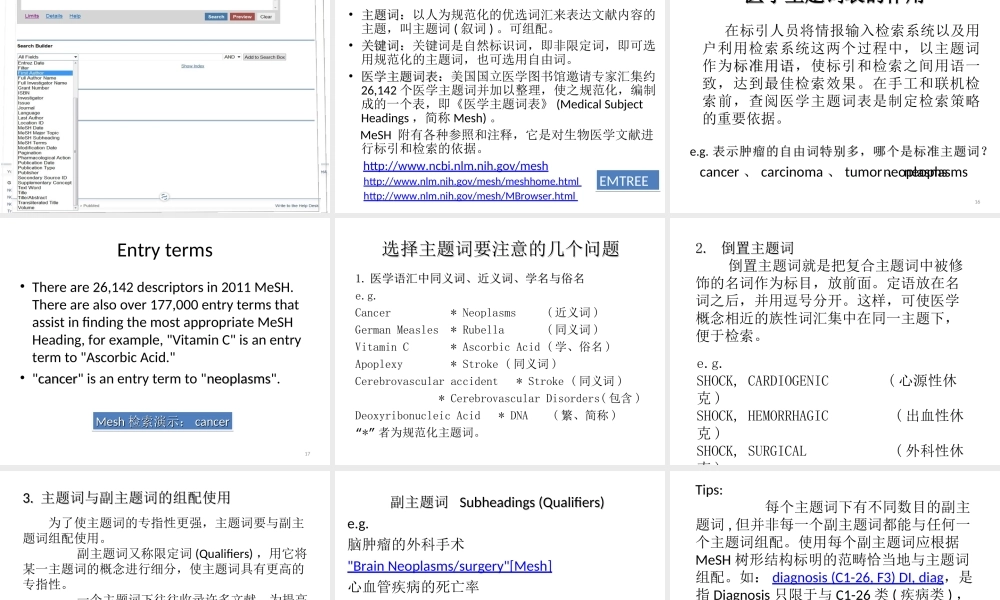Click the Details link

coord(53,16)
